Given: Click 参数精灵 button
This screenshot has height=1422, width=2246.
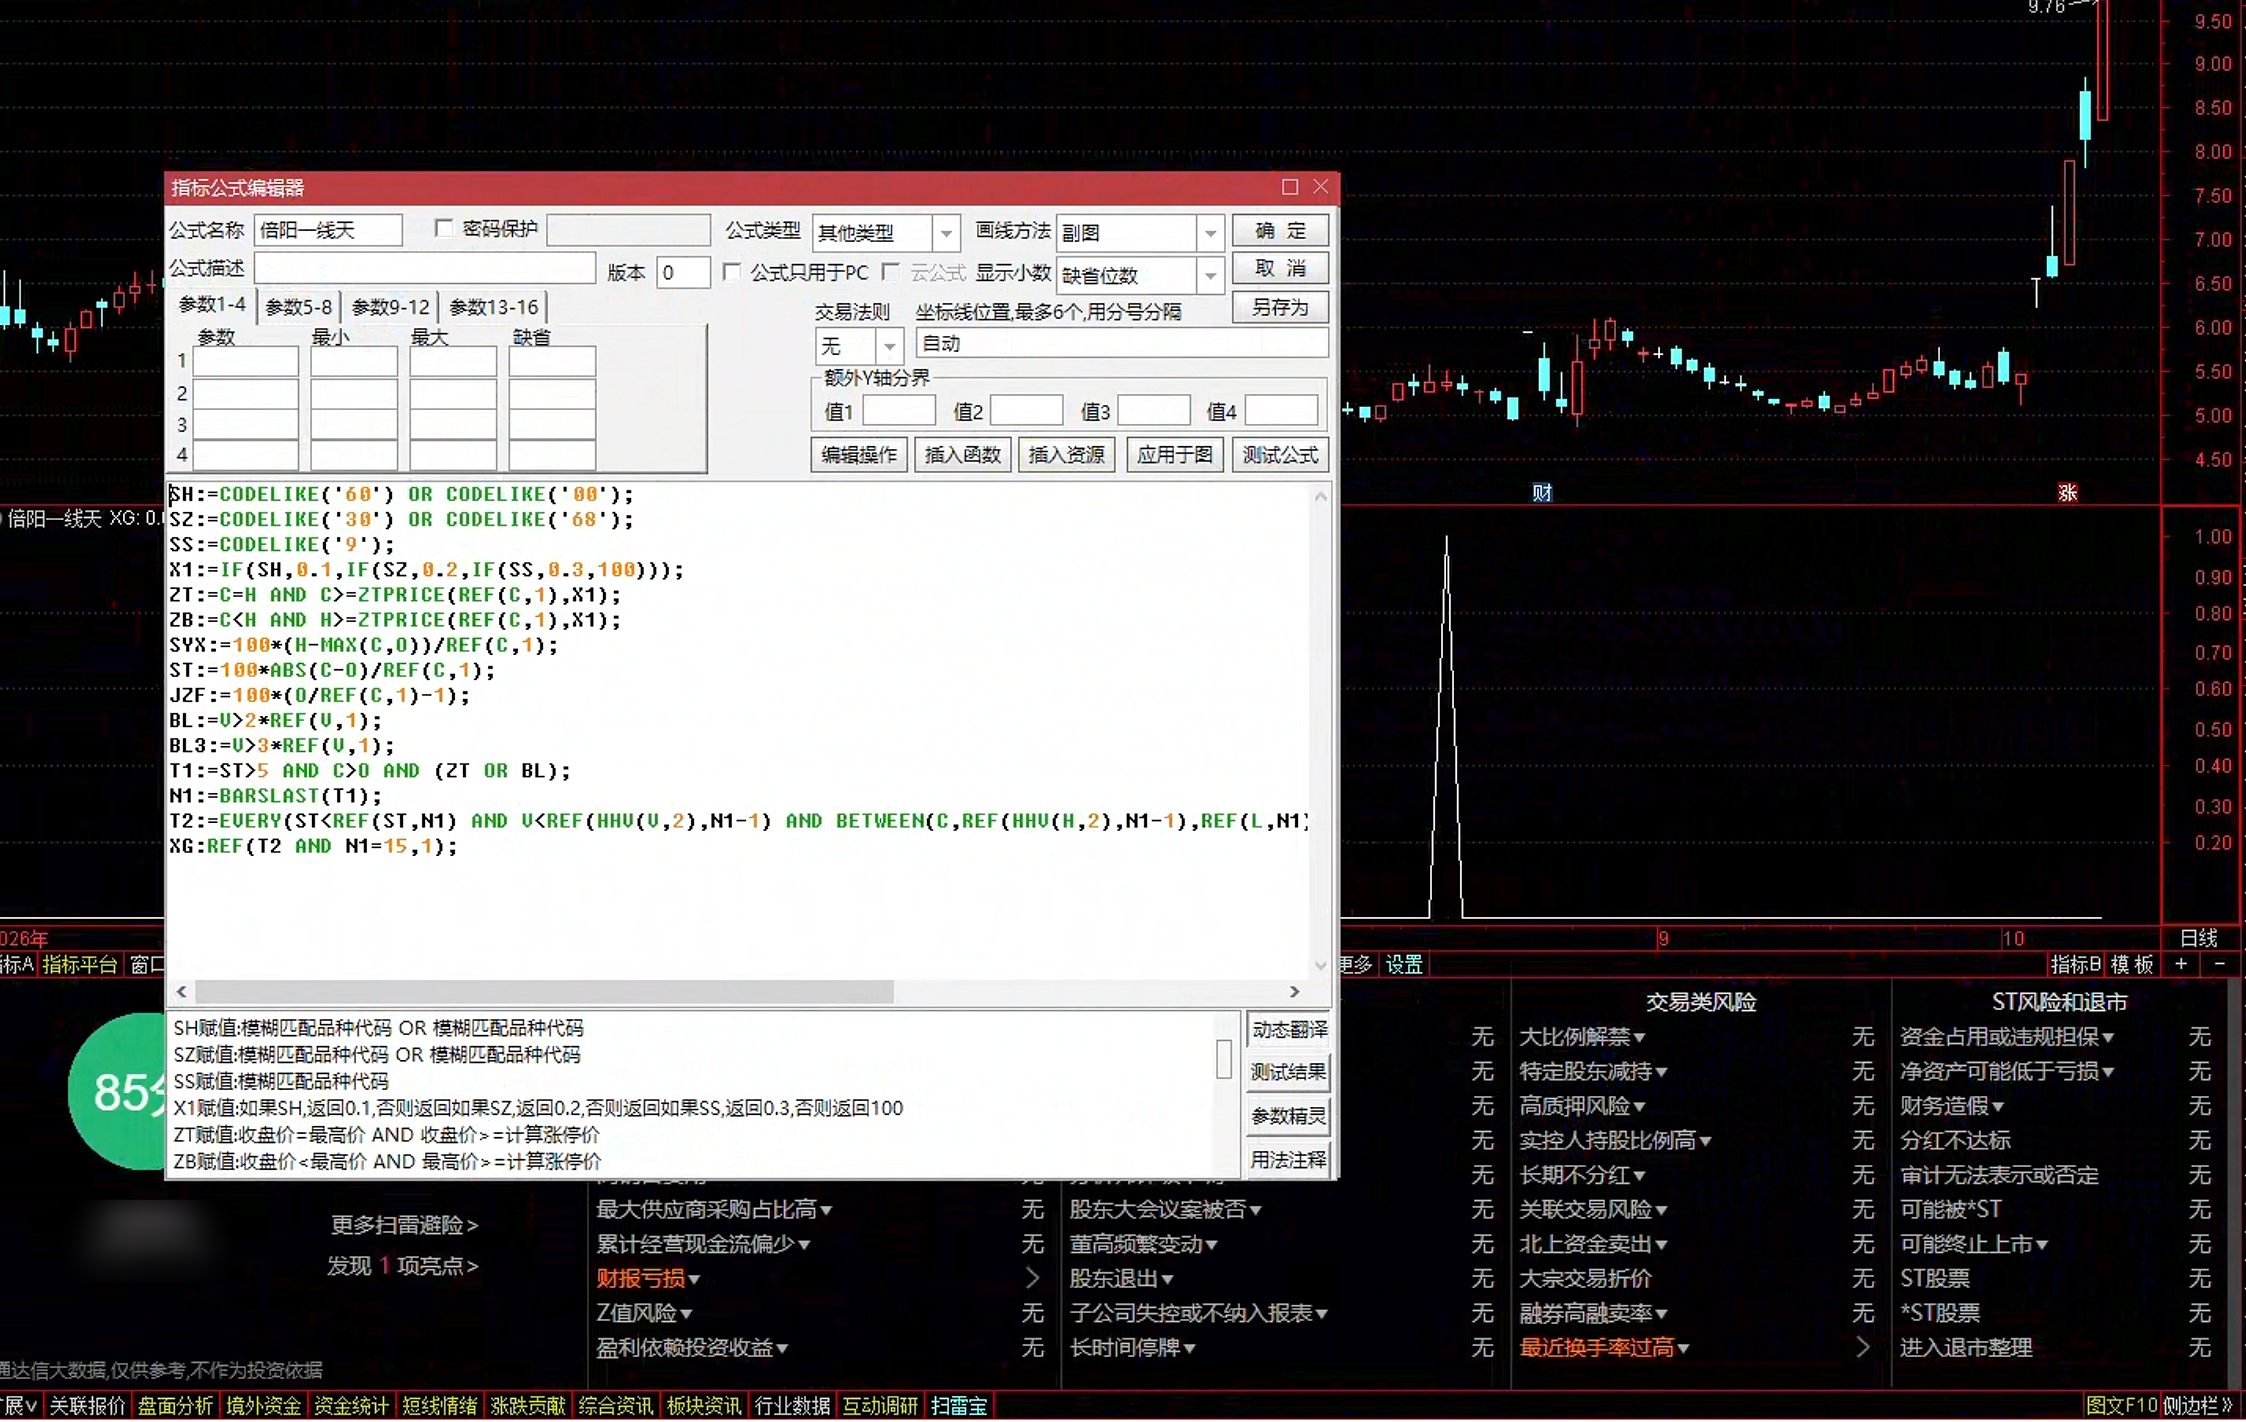Looking at the screenshot, I should (1289, 1116).
